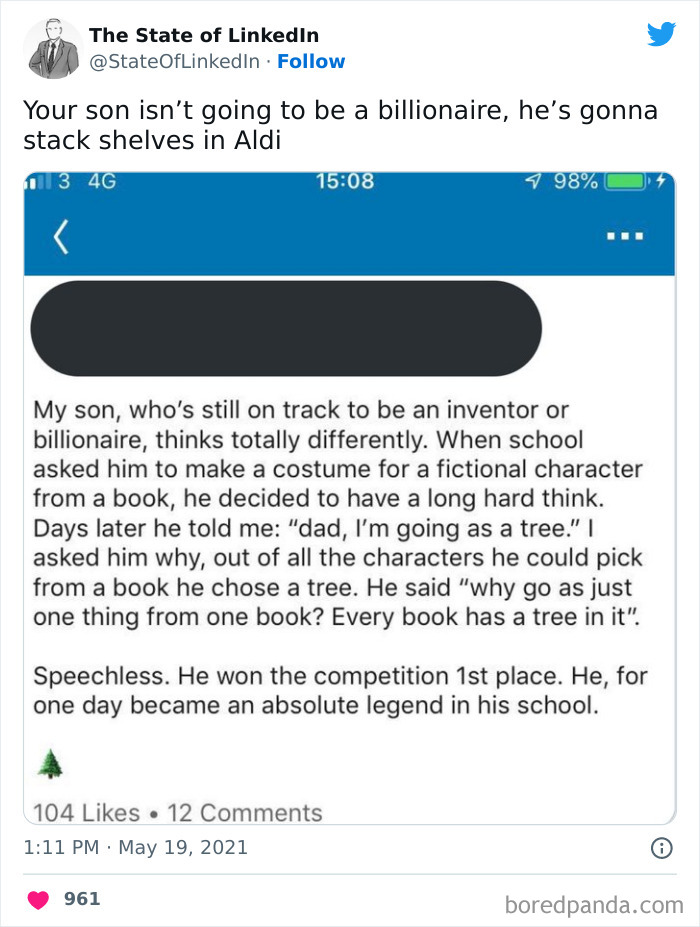Click the Follow button
This screenshot has width=700, height=927.
[313, 62]
